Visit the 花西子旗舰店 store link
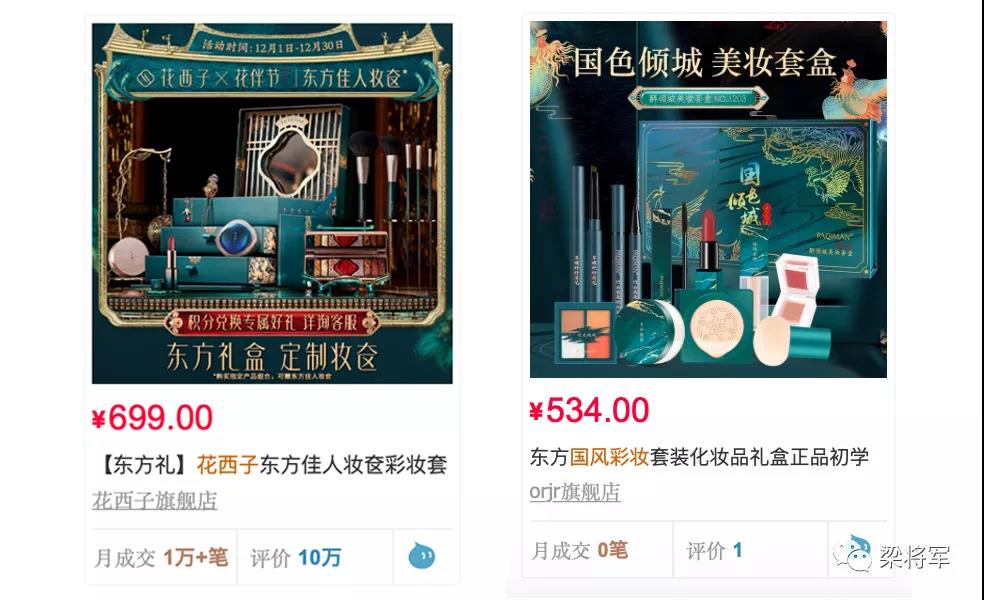Image resolution: width=984 pixels, height=600 pixels. 155,501
